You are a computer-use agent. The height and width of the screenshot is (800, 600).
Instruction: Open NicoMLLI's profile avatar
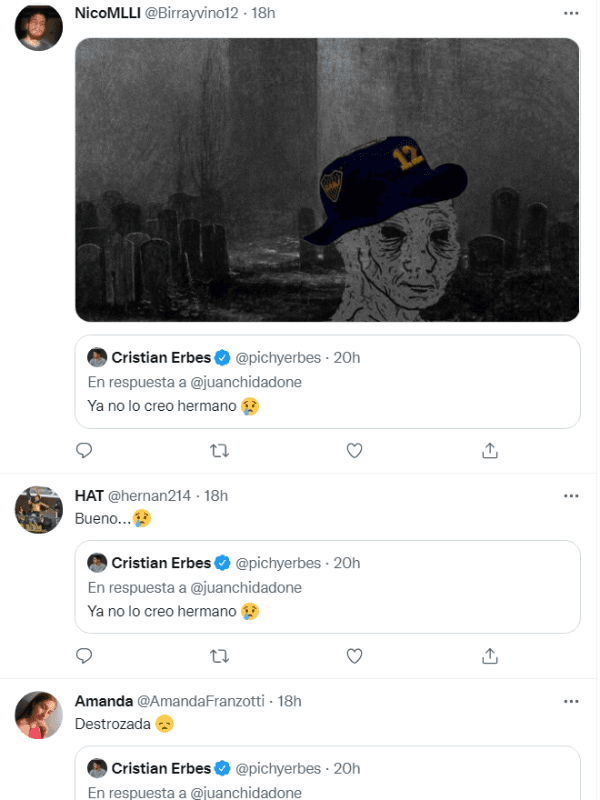39,27
